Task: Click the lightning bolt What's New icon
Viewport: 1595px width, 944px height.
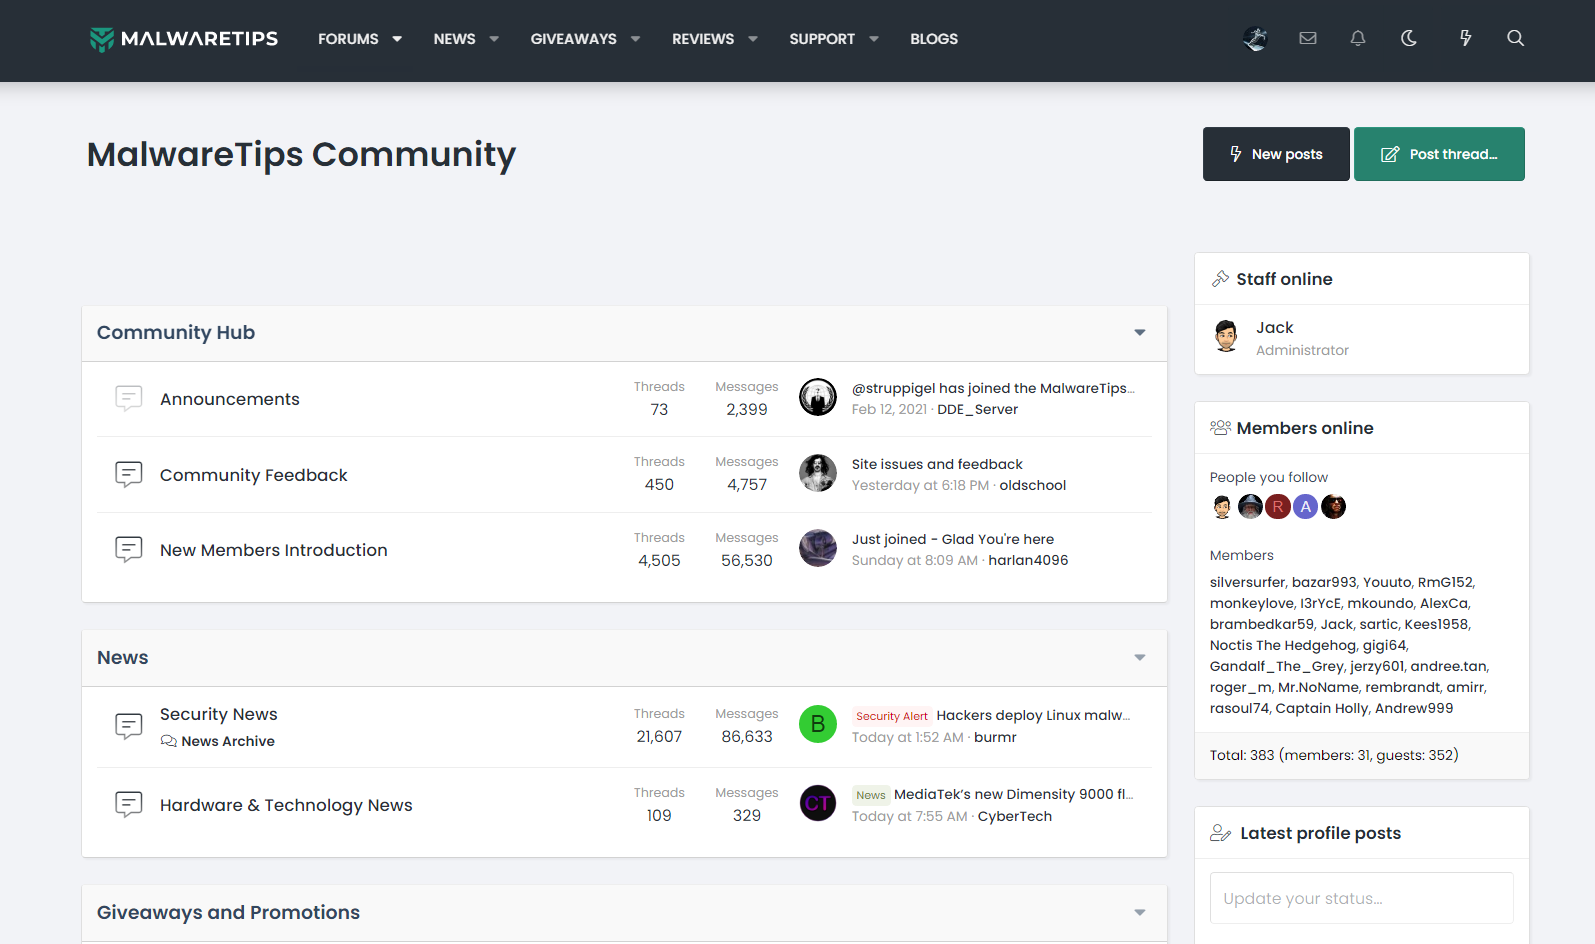Action: (1465, 38)
